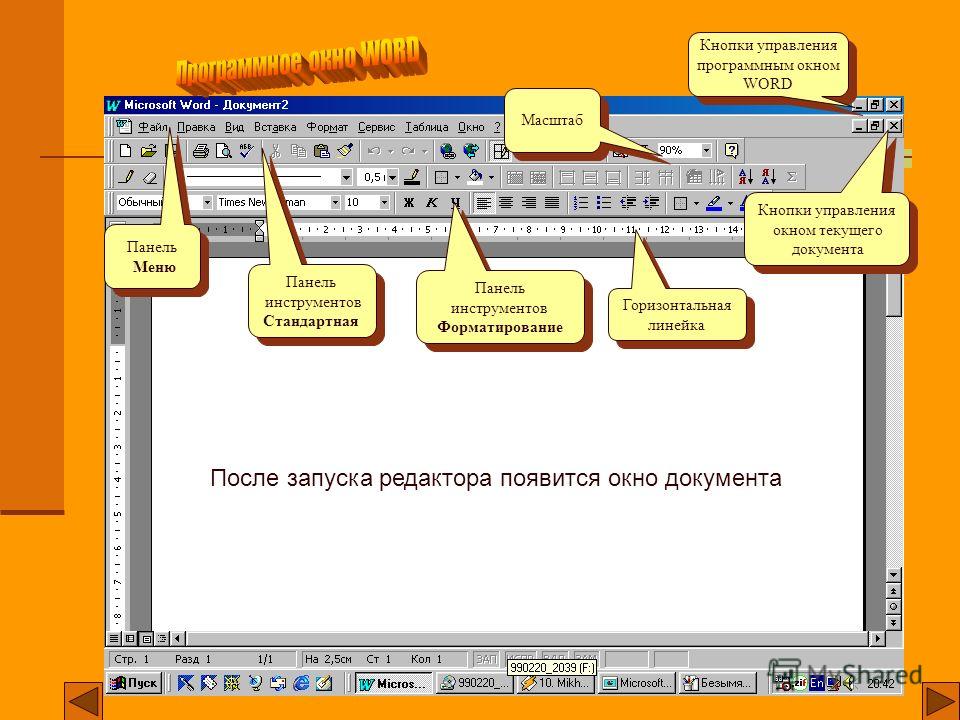
Task: Sort descending with the Я-А arrow
Action: click(769, 177)
